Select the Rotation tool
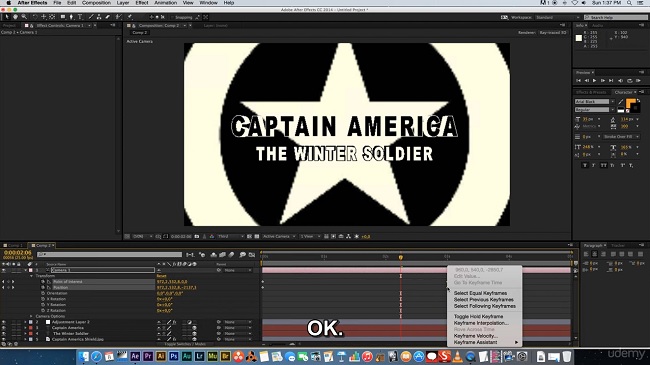 [35, 17]
